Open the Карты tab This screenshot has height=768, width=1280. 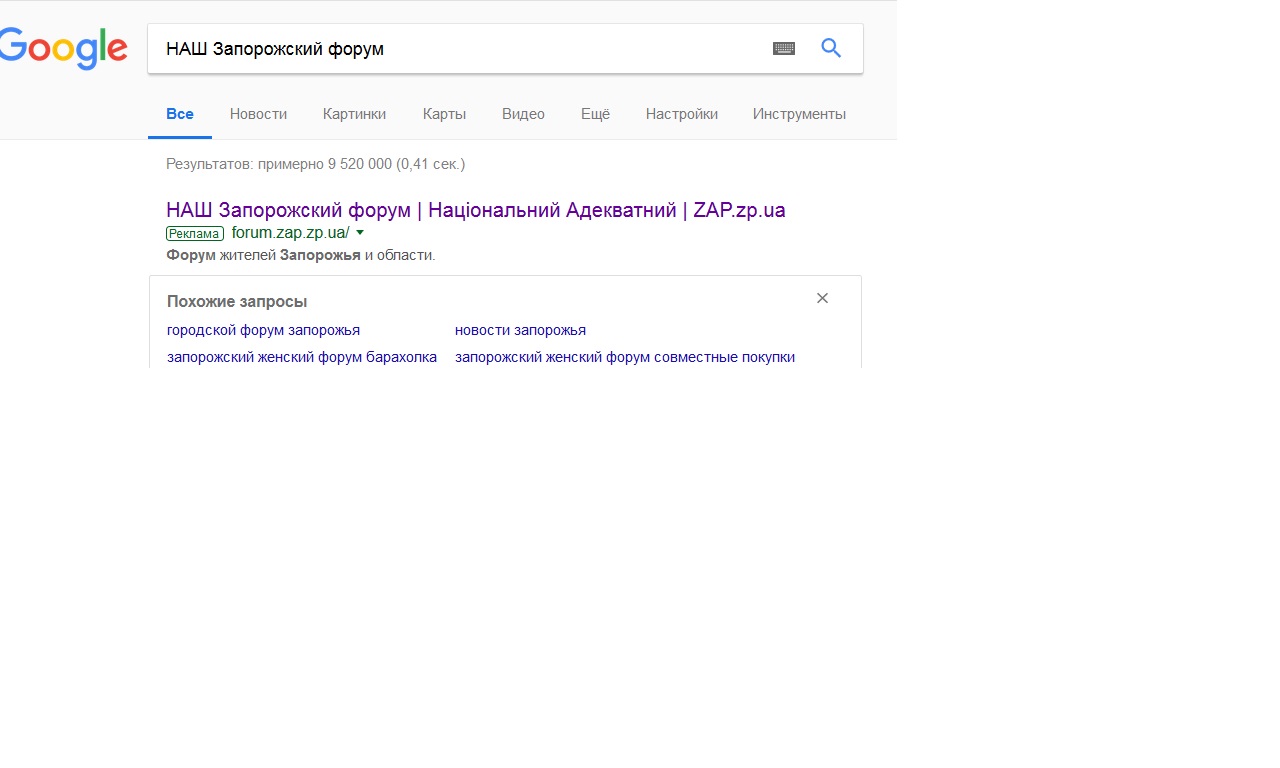click(444, 114)
